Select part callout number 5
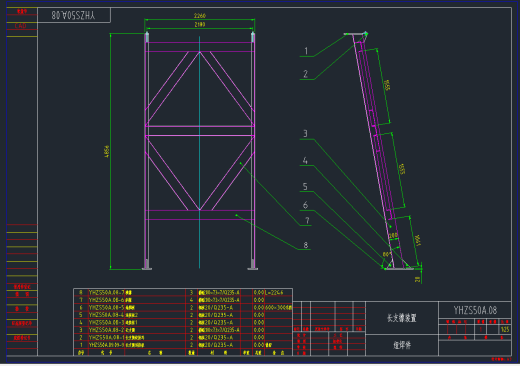Viewport: 520px width, 366px height. click(x=305, y=187)
